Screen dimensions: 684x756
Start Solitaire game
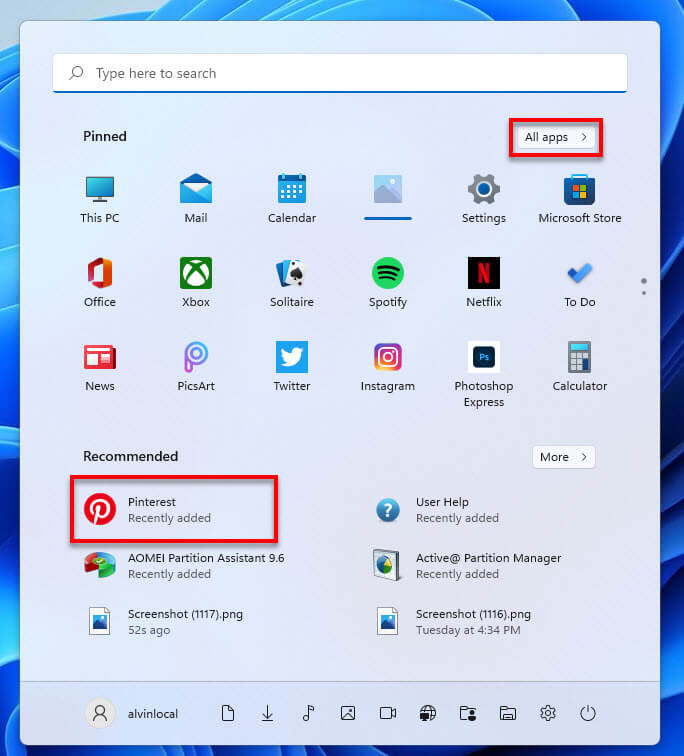pyautogui.click(x=292, y=283)
